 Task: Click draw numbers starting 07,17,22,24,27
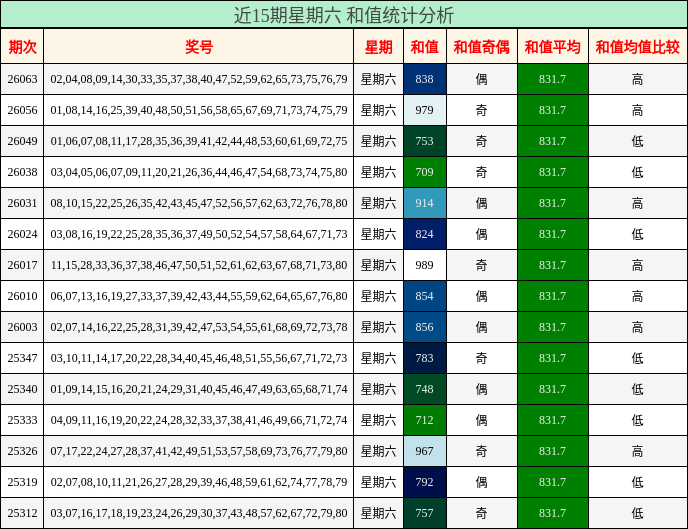199,451
